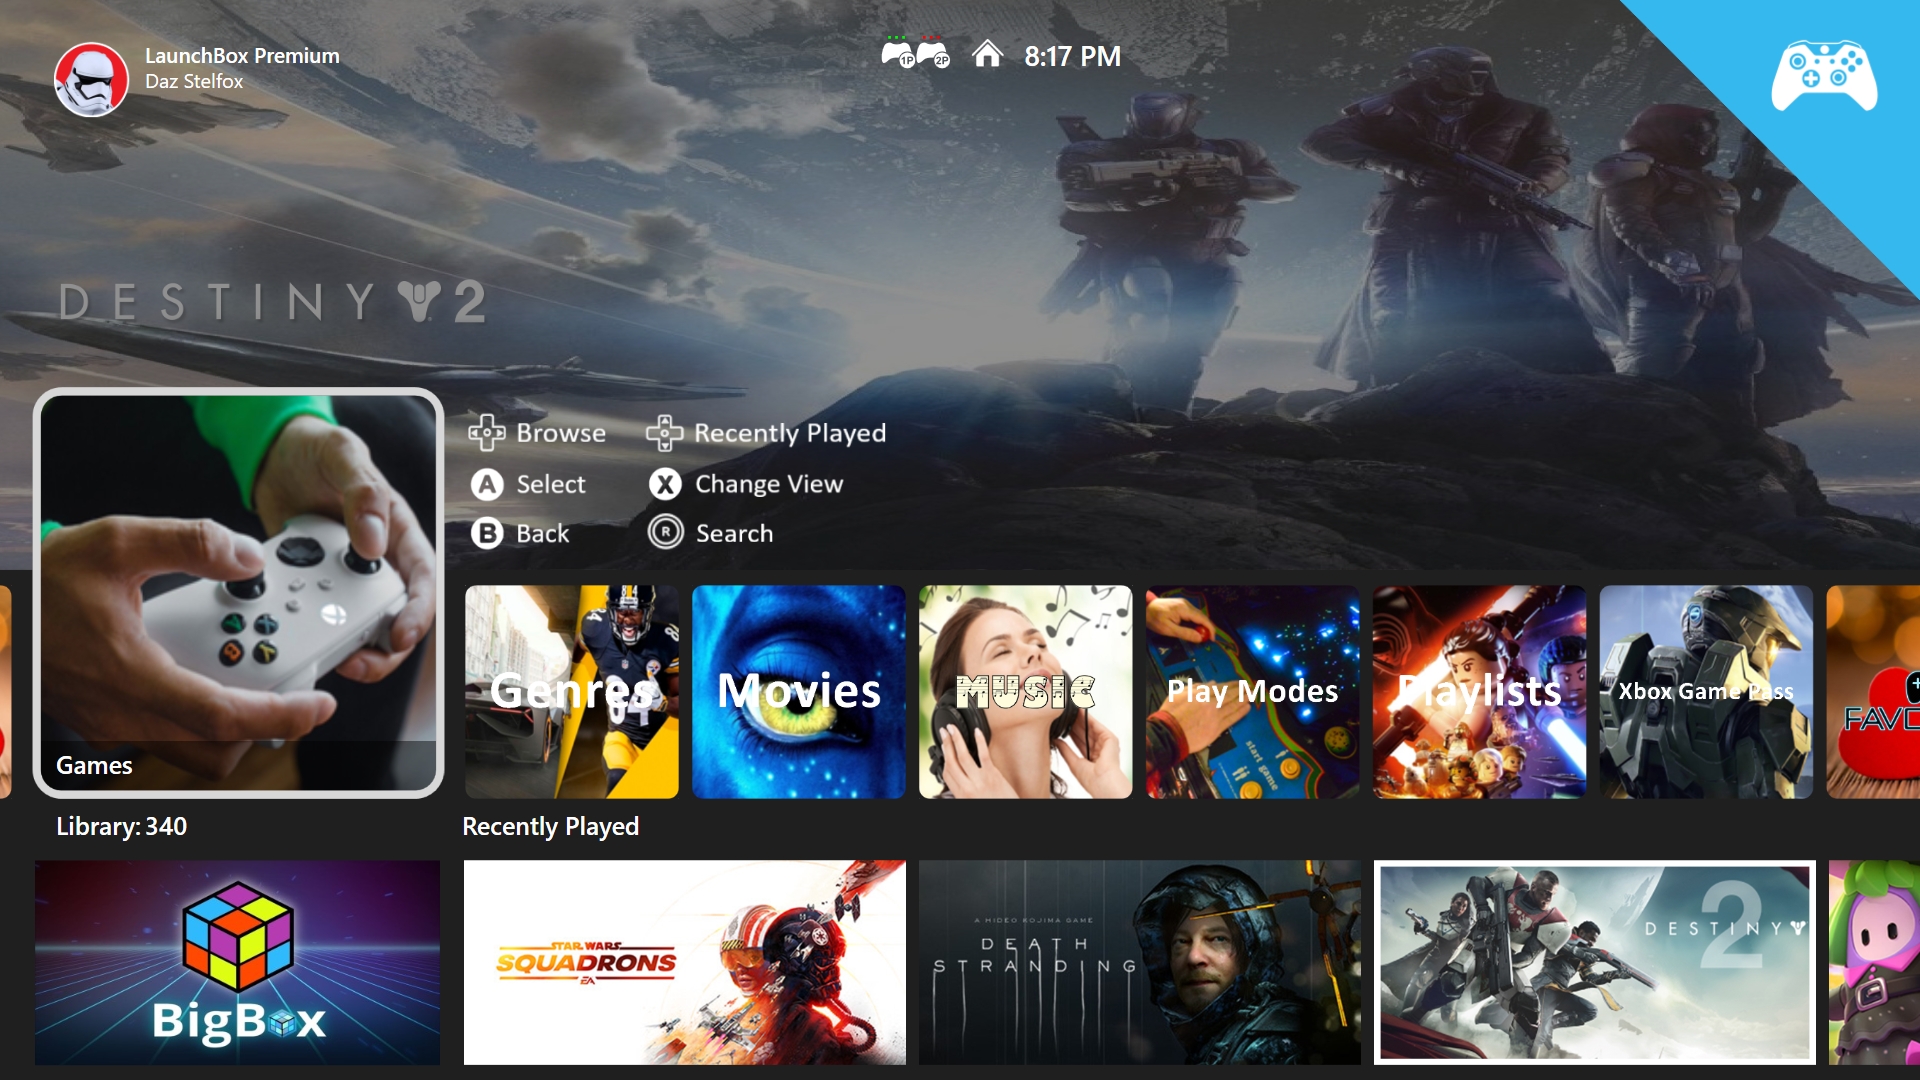Viewport: 1920px width, 1080px height.
Task: Open the Movies category tile
Action: coord(799,692)
